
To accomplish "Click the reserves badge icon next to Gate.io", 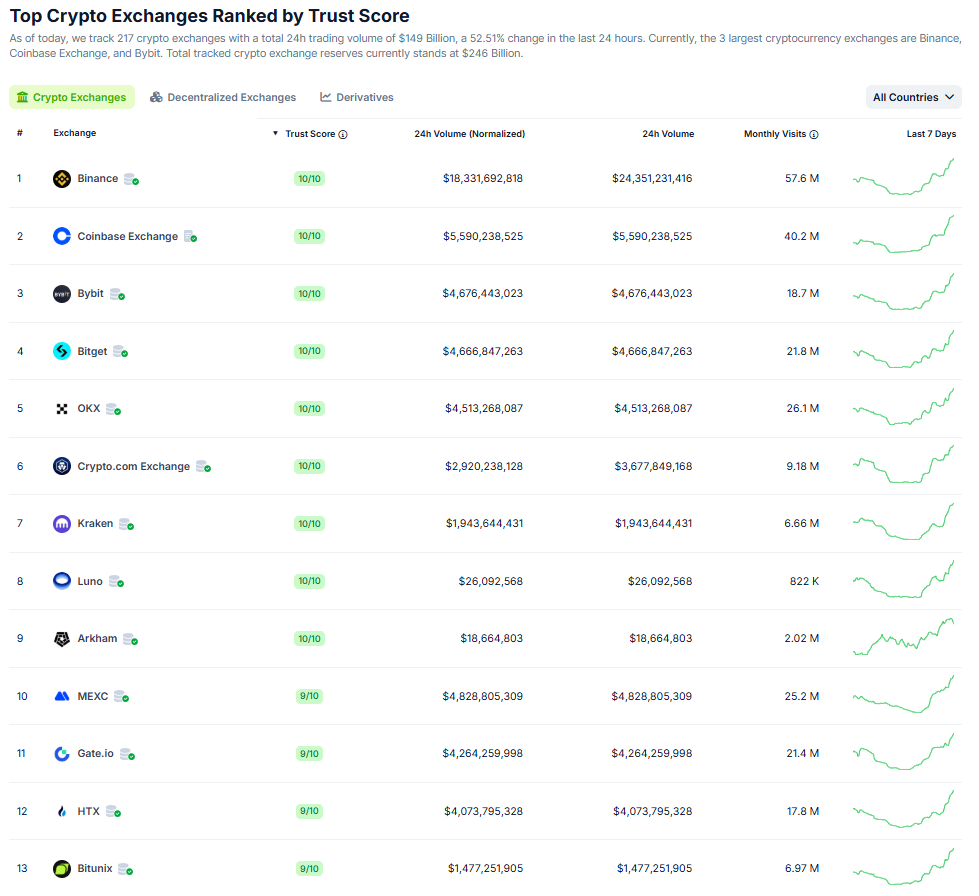I will tap(127, 755).
